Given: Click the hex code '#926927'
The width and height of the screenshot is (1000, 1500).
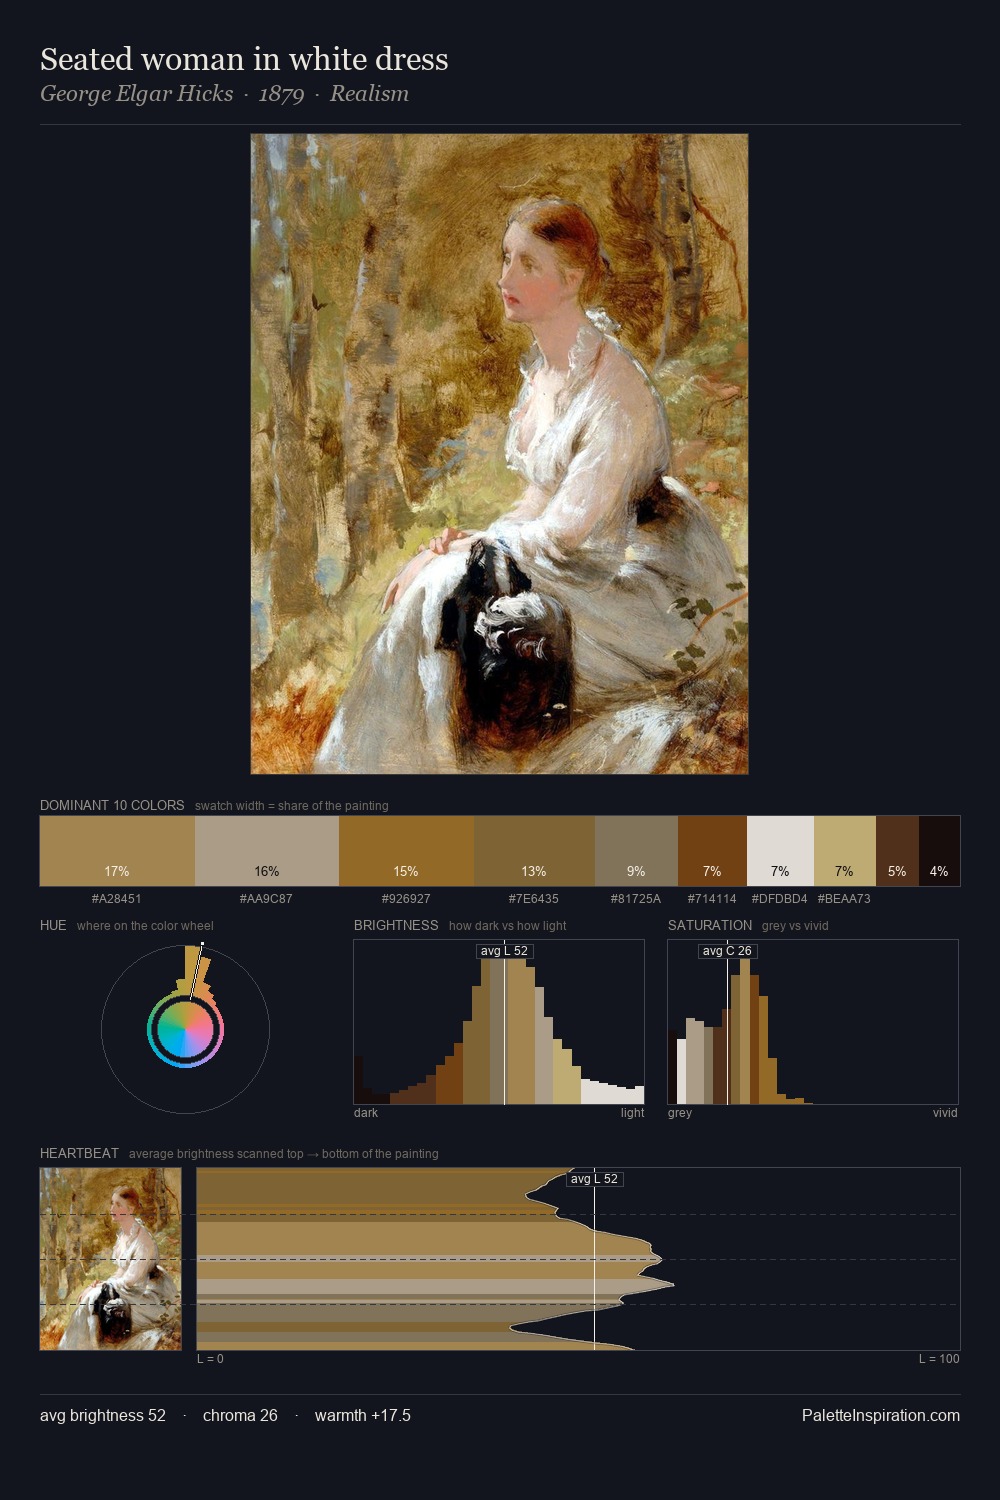Looking at the screenshot, I should pyautogui.click(x=406, y=899).
